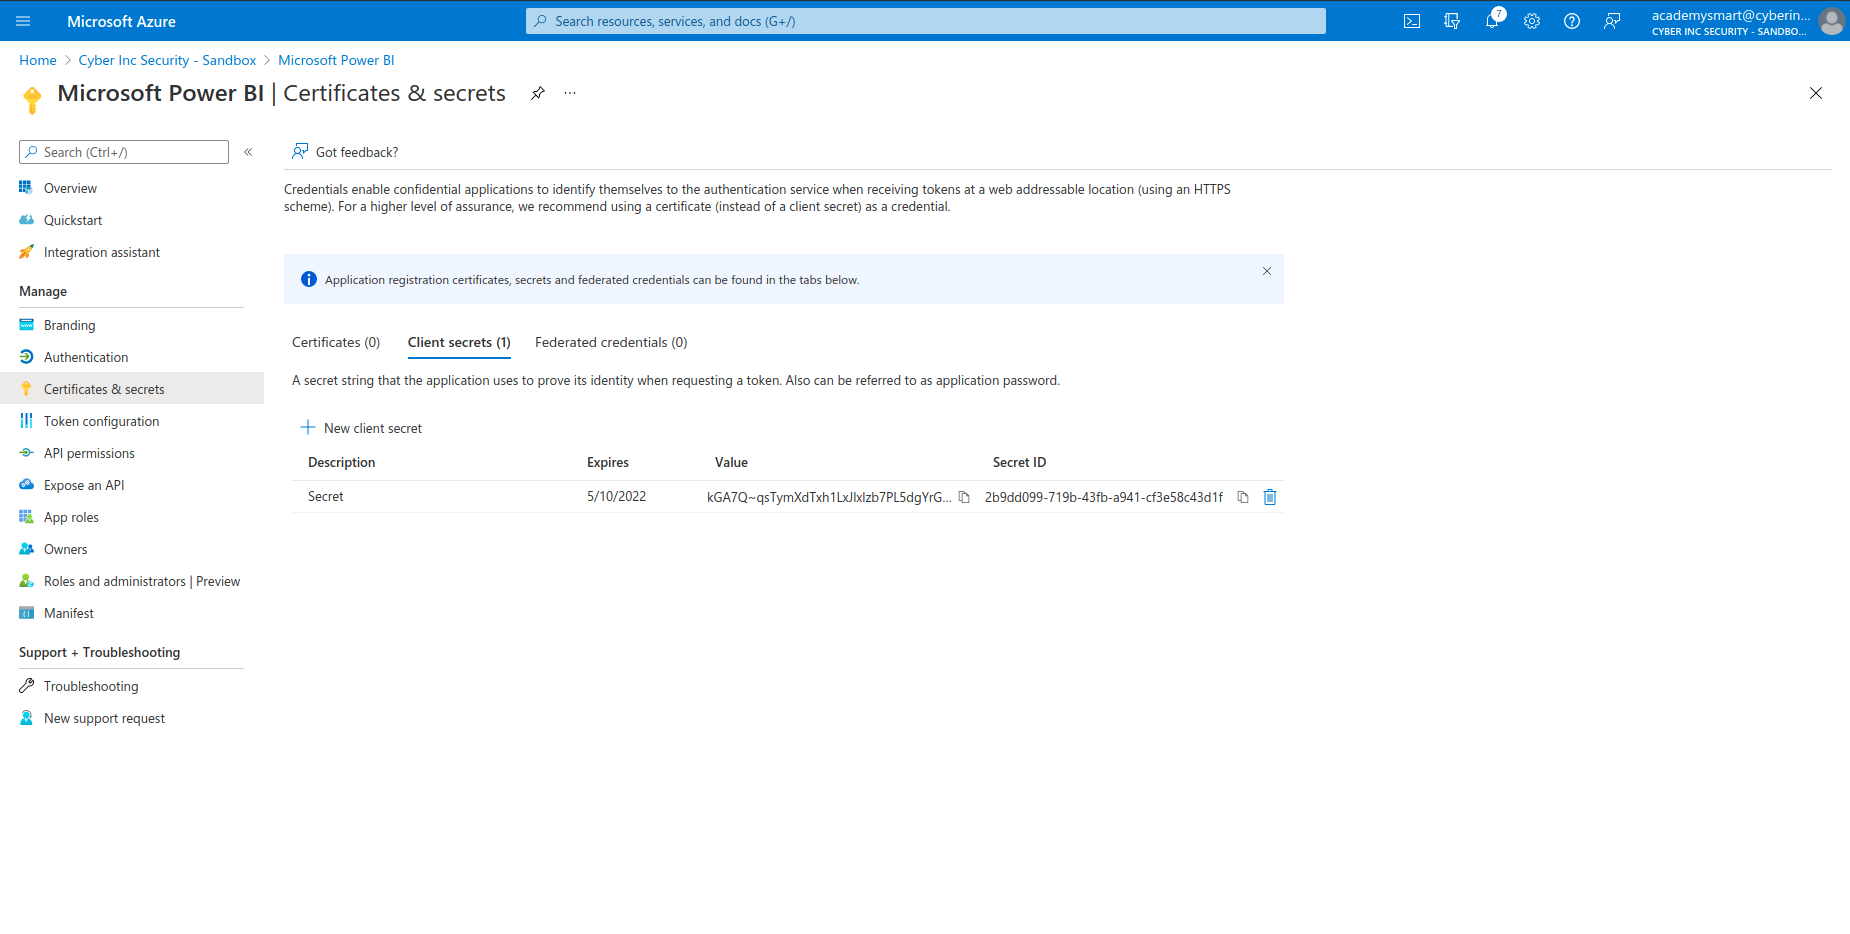Click the API permissions icon
This screenshot has width=1850, height=934.
click(26, 453)
